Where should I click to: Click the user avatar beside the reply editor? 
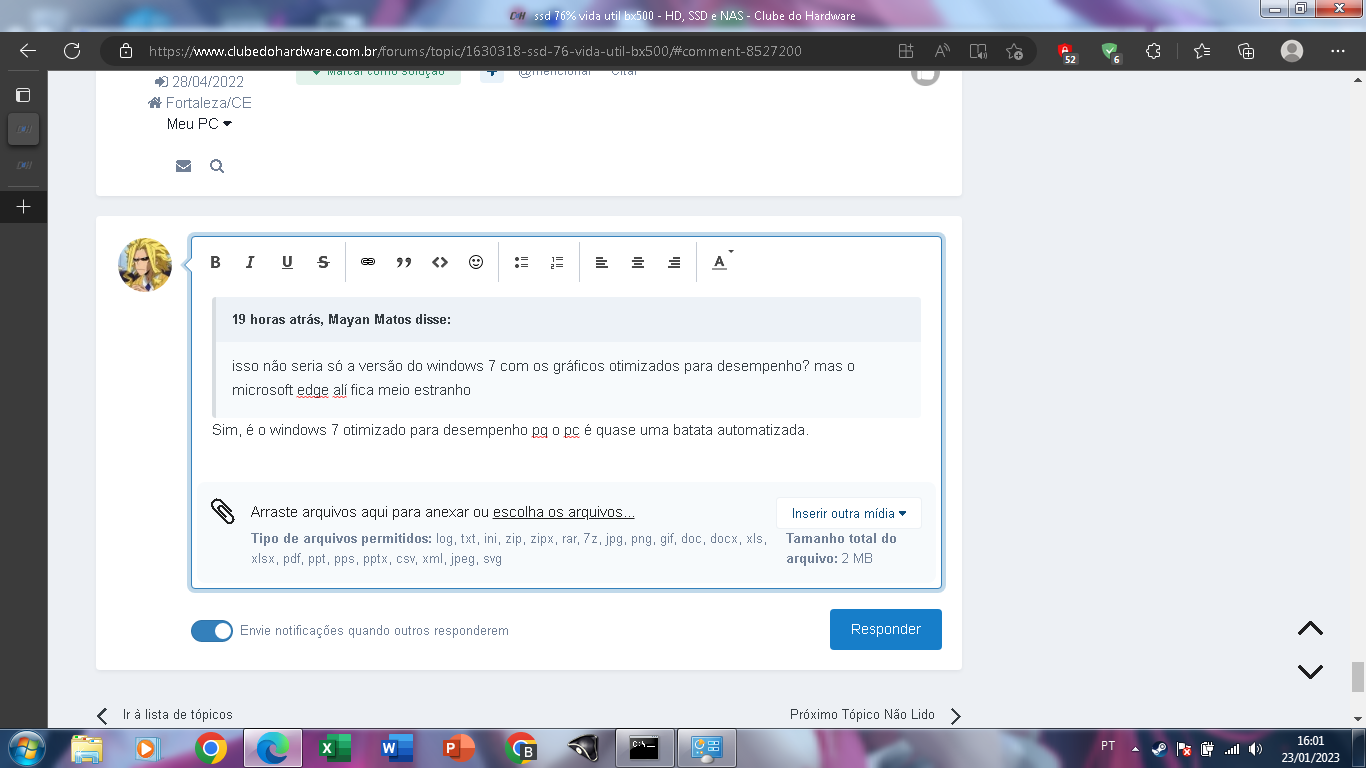coord(145,265)
